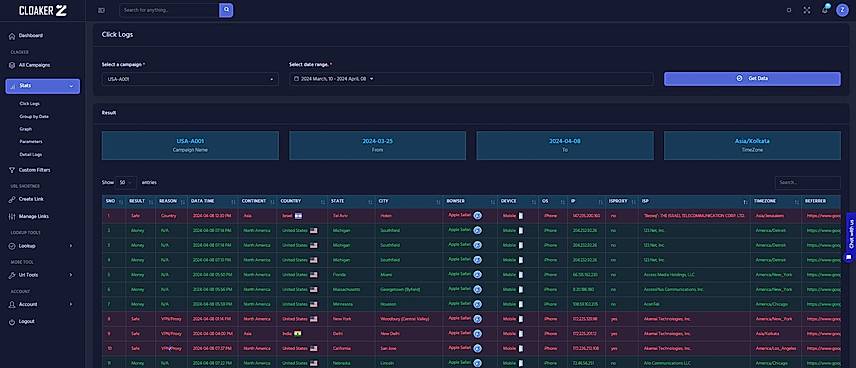Screen dimensions: 856x368
Task: Click the Israel flag in row 1
Action: click(x=299, y=216)
